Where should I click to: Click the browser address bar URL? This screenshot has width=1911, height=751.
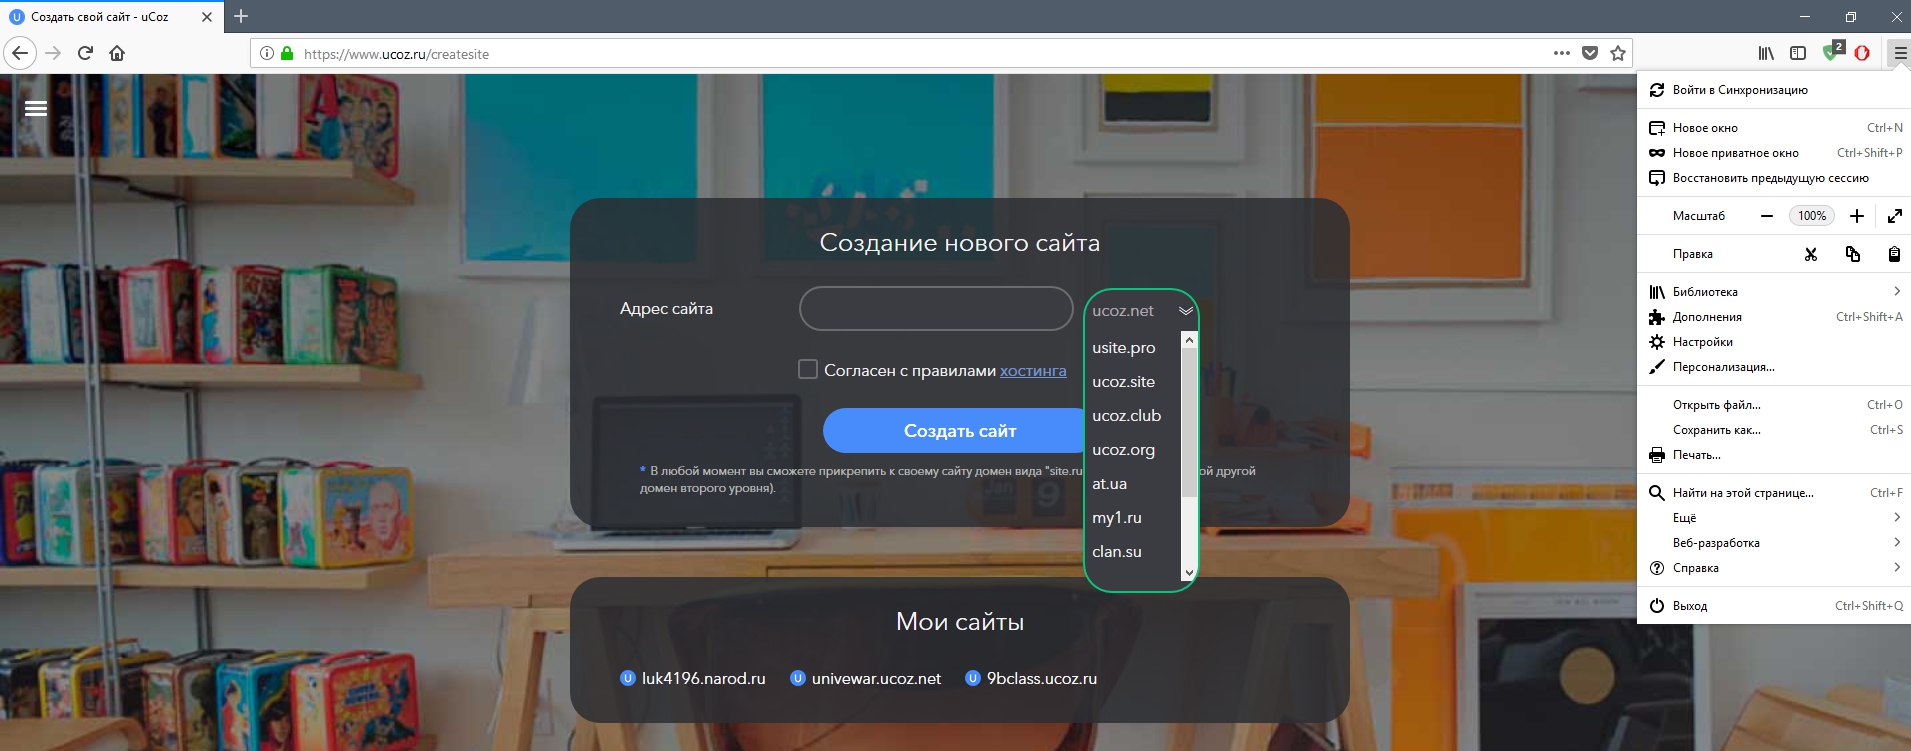tap(396, 54)
